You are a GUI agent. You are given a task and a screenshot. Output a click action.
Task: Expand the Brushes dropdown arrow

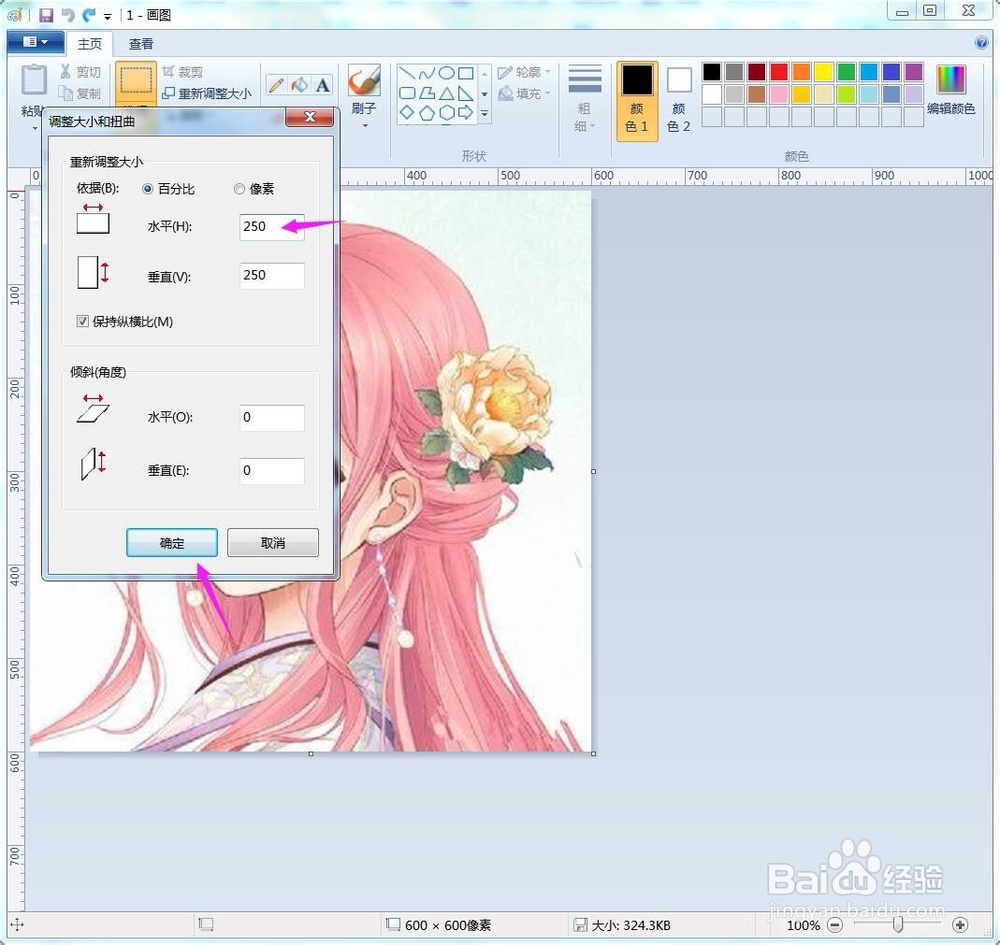365,126
